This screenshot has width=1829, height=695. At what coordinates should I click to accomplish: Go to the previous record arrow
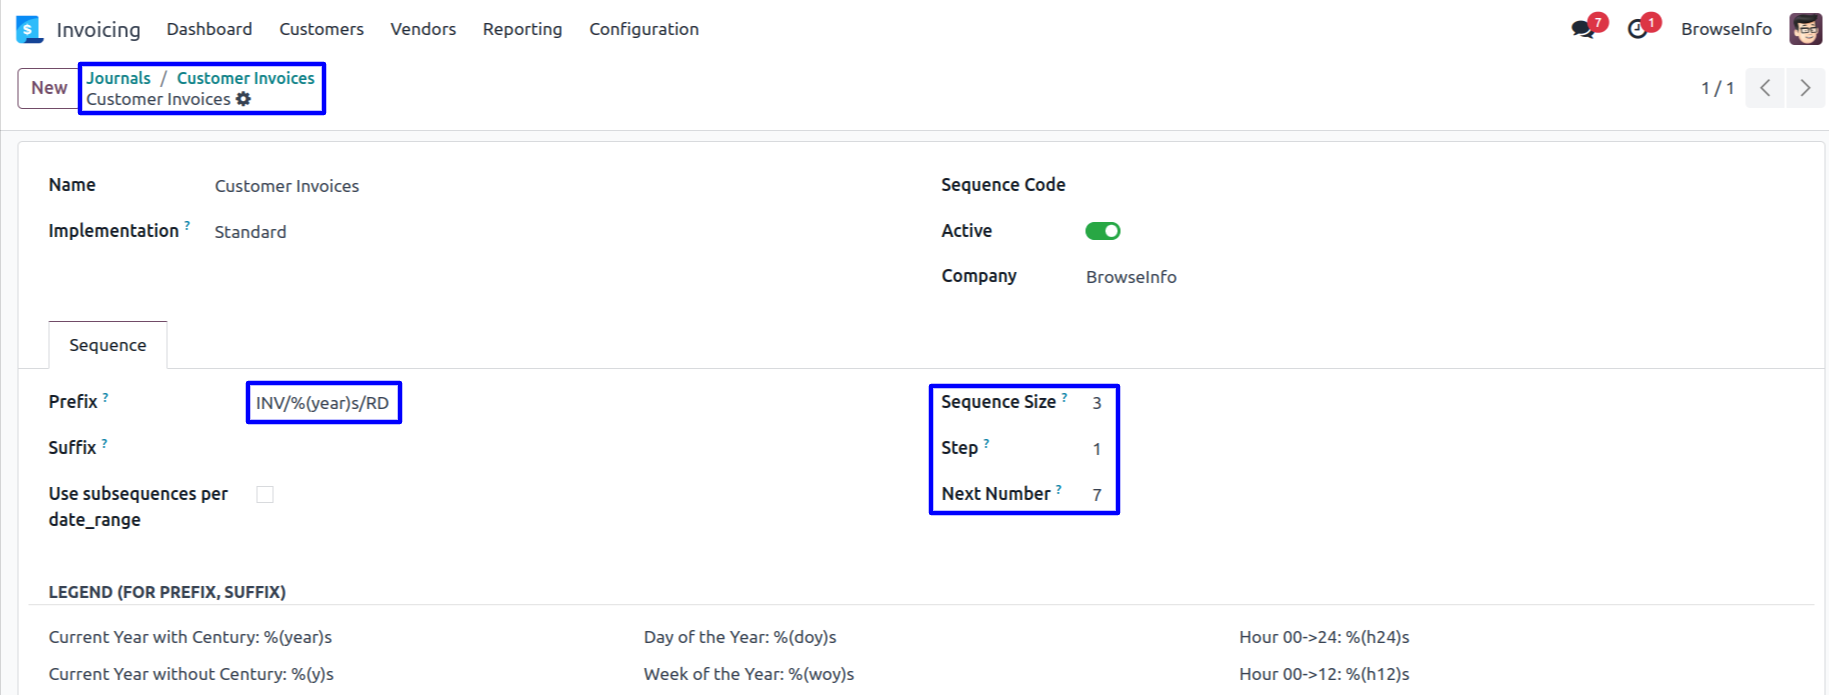pos(1765,88)
